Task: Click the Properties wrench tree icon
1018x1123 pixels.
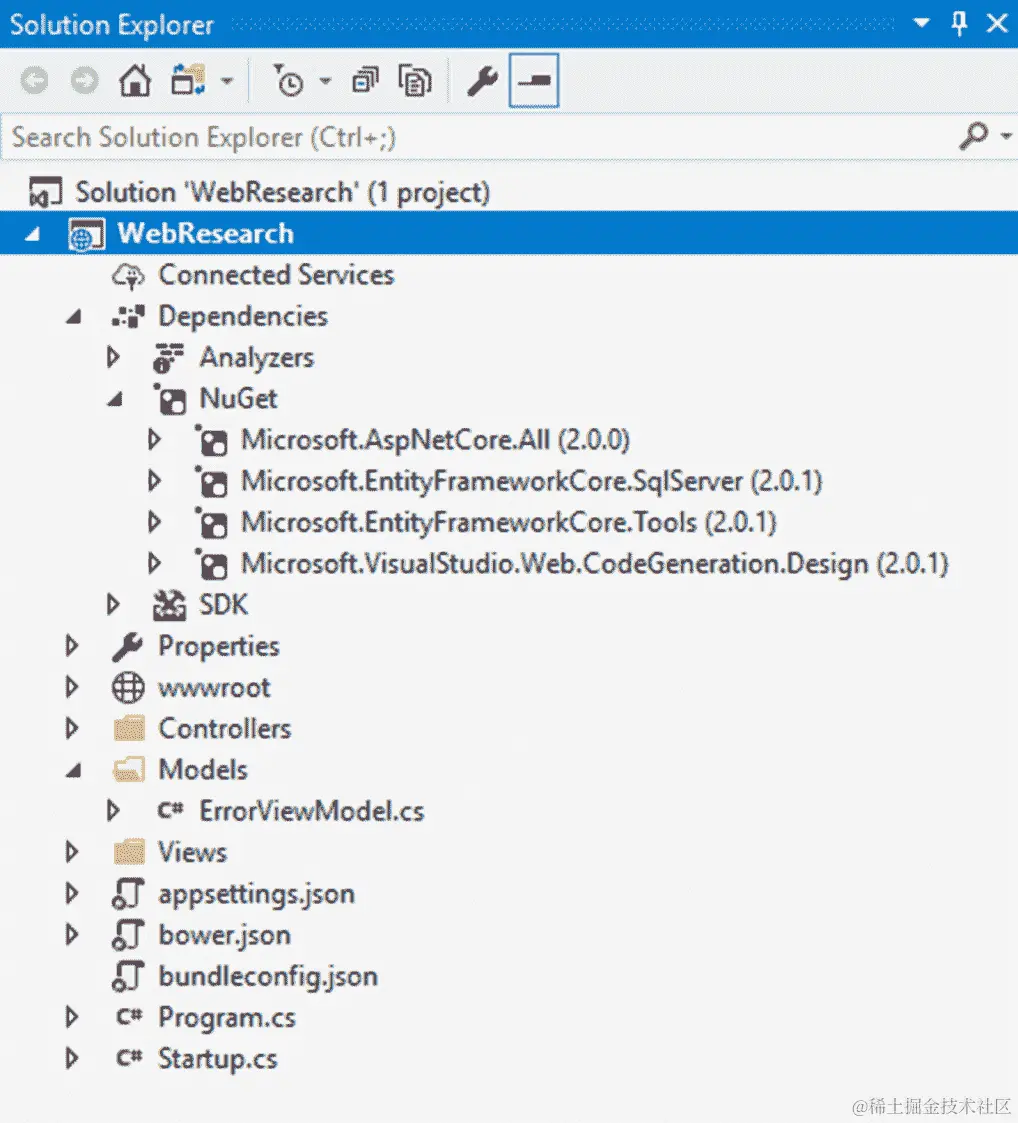Action: pyautogui.click(x=128, y=647)
